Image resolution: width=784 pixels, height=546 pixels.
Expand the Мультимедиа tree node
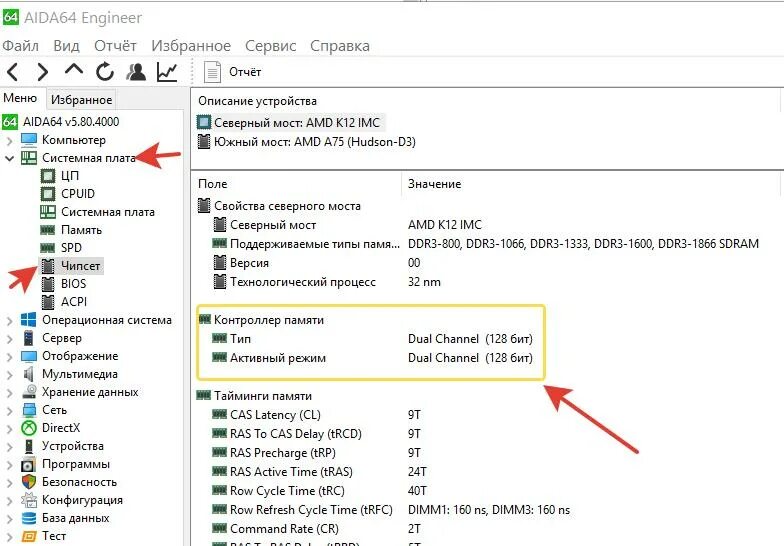(10, 374)
